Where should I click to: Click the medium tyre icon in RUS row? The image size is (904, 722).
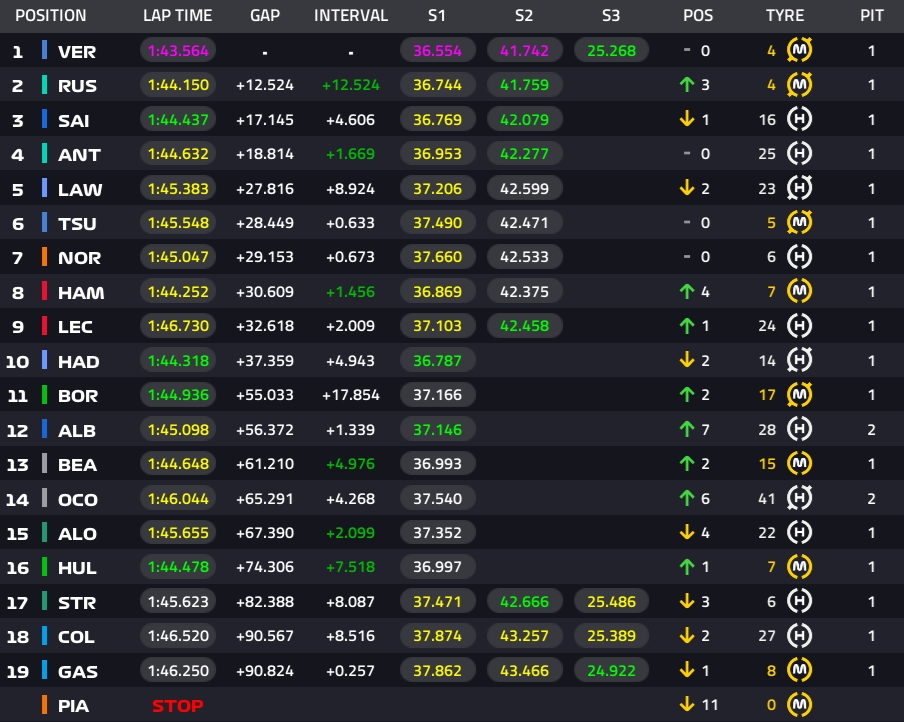tap(800, 85)
